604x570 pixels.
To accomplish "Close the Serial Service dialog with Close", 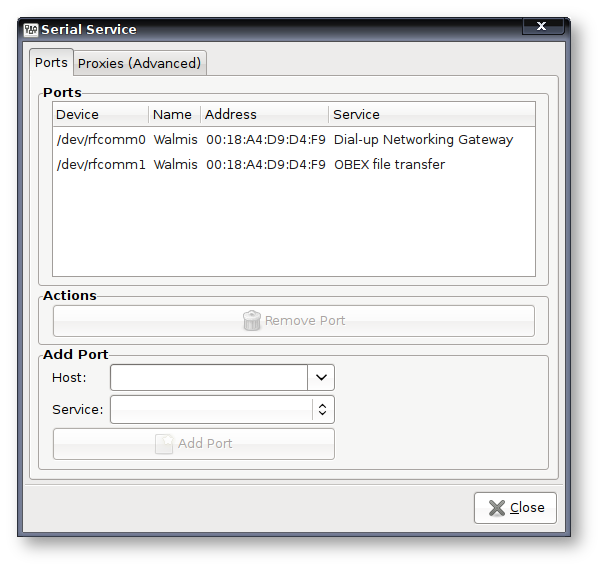I will [x=515, y=508].
